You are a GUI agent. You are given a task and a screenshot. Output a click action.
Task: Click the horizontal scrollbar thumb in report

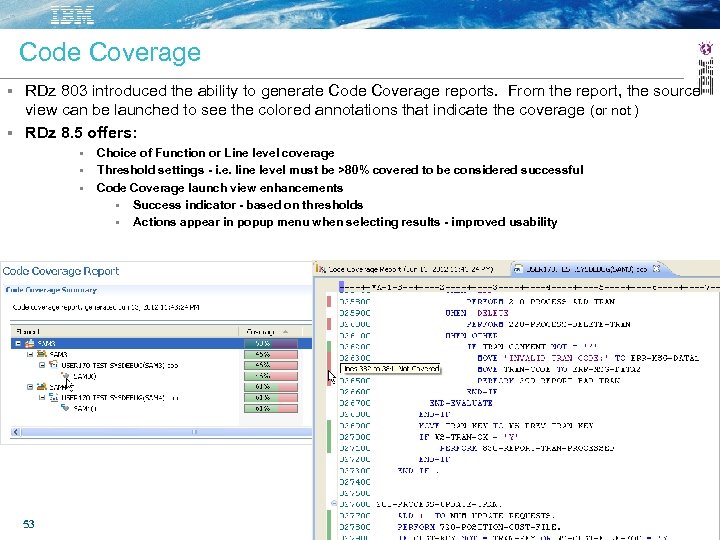point(168,432)
